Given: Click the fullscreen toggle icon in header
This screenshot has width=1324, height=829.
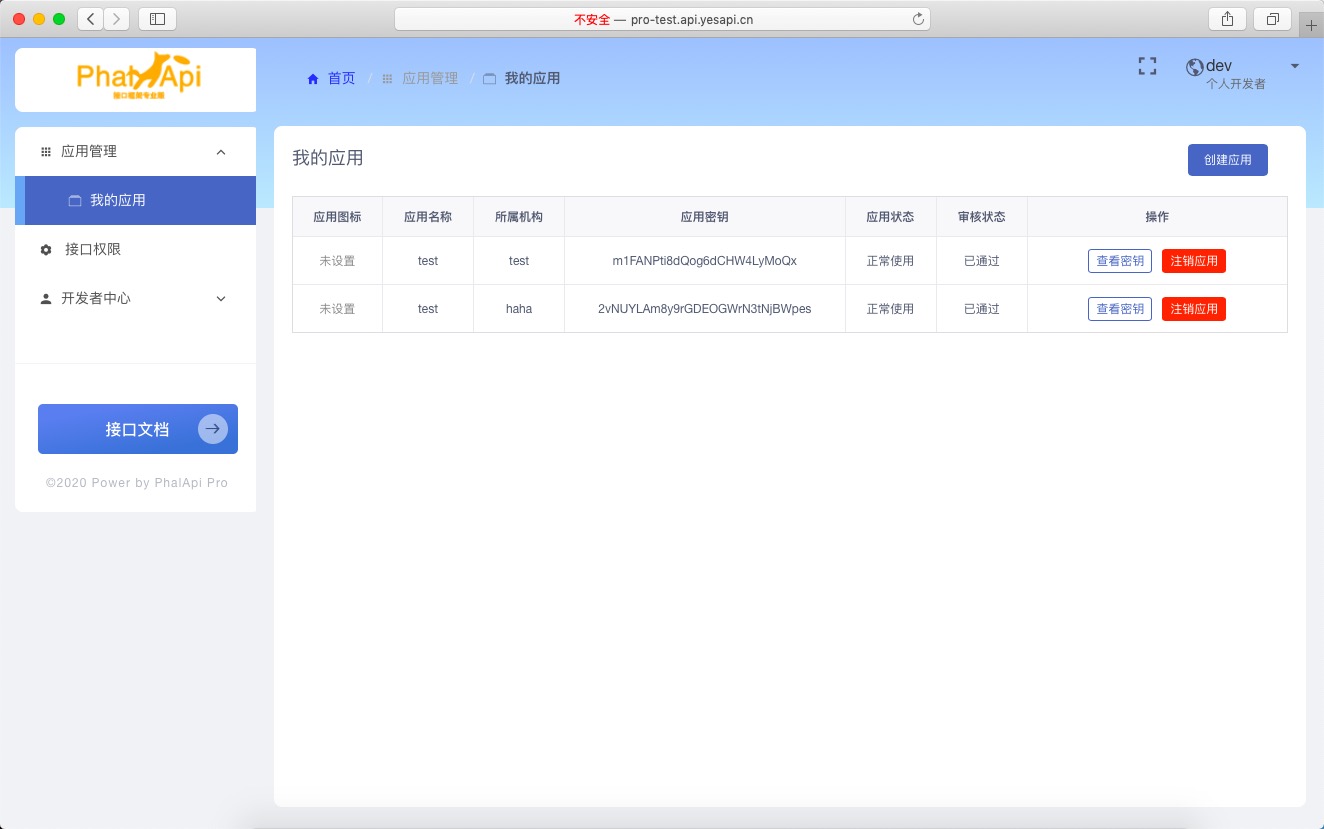Looking at the screenshot, I should pyautogui.click(x=1147, y=66).
